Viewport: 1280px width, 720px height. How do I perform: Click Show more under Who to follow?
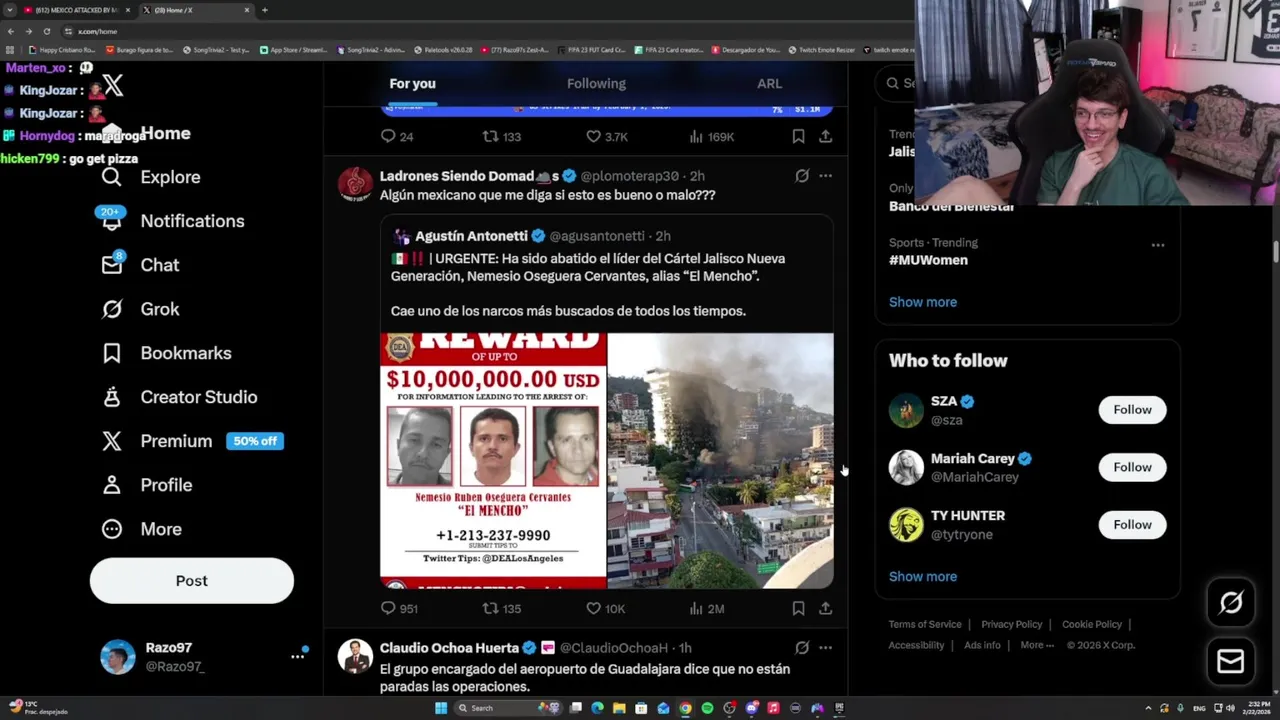point(923,576)
